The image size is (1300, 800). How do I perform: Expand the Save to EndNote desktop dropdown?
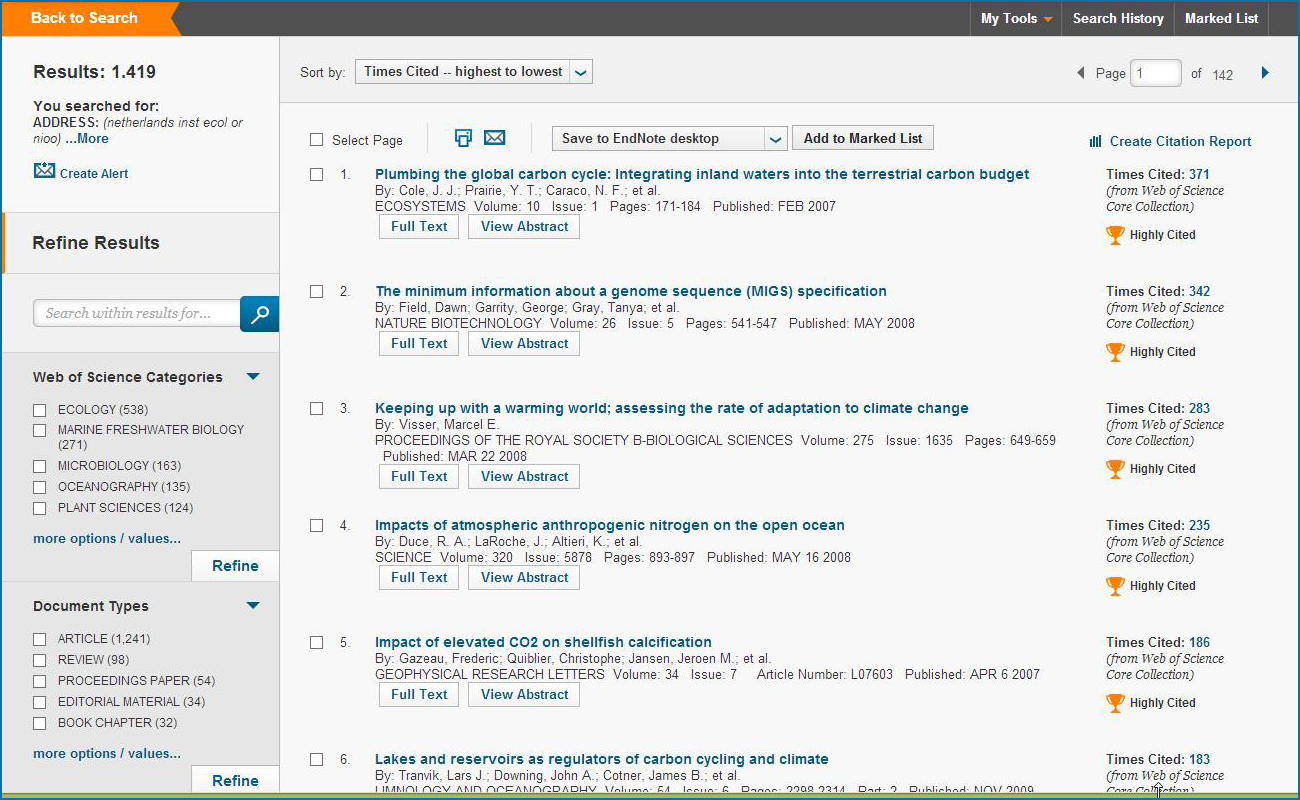775,139
